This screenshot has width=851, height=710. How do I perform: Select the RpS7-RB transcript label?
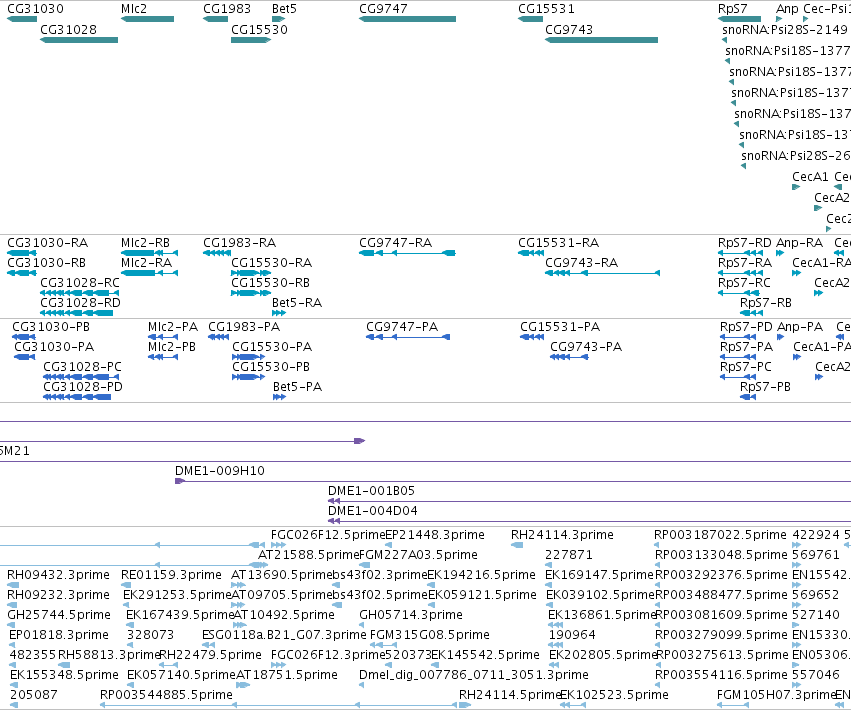(x=766, y=303)
